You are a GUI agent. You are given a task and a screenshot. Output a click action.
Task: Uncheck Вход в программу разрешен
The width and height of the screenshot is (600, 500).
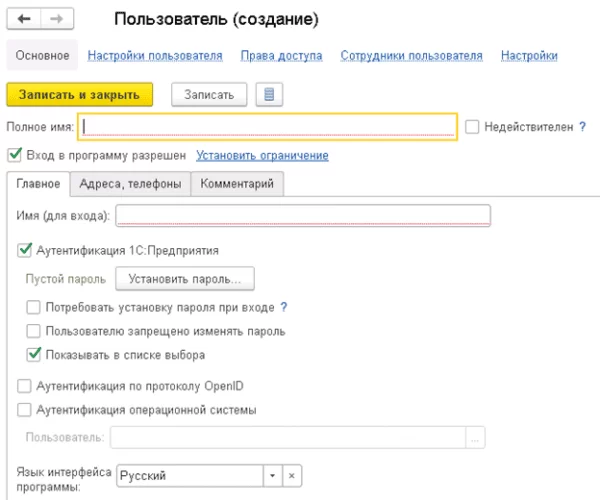[x=15, y=155]
